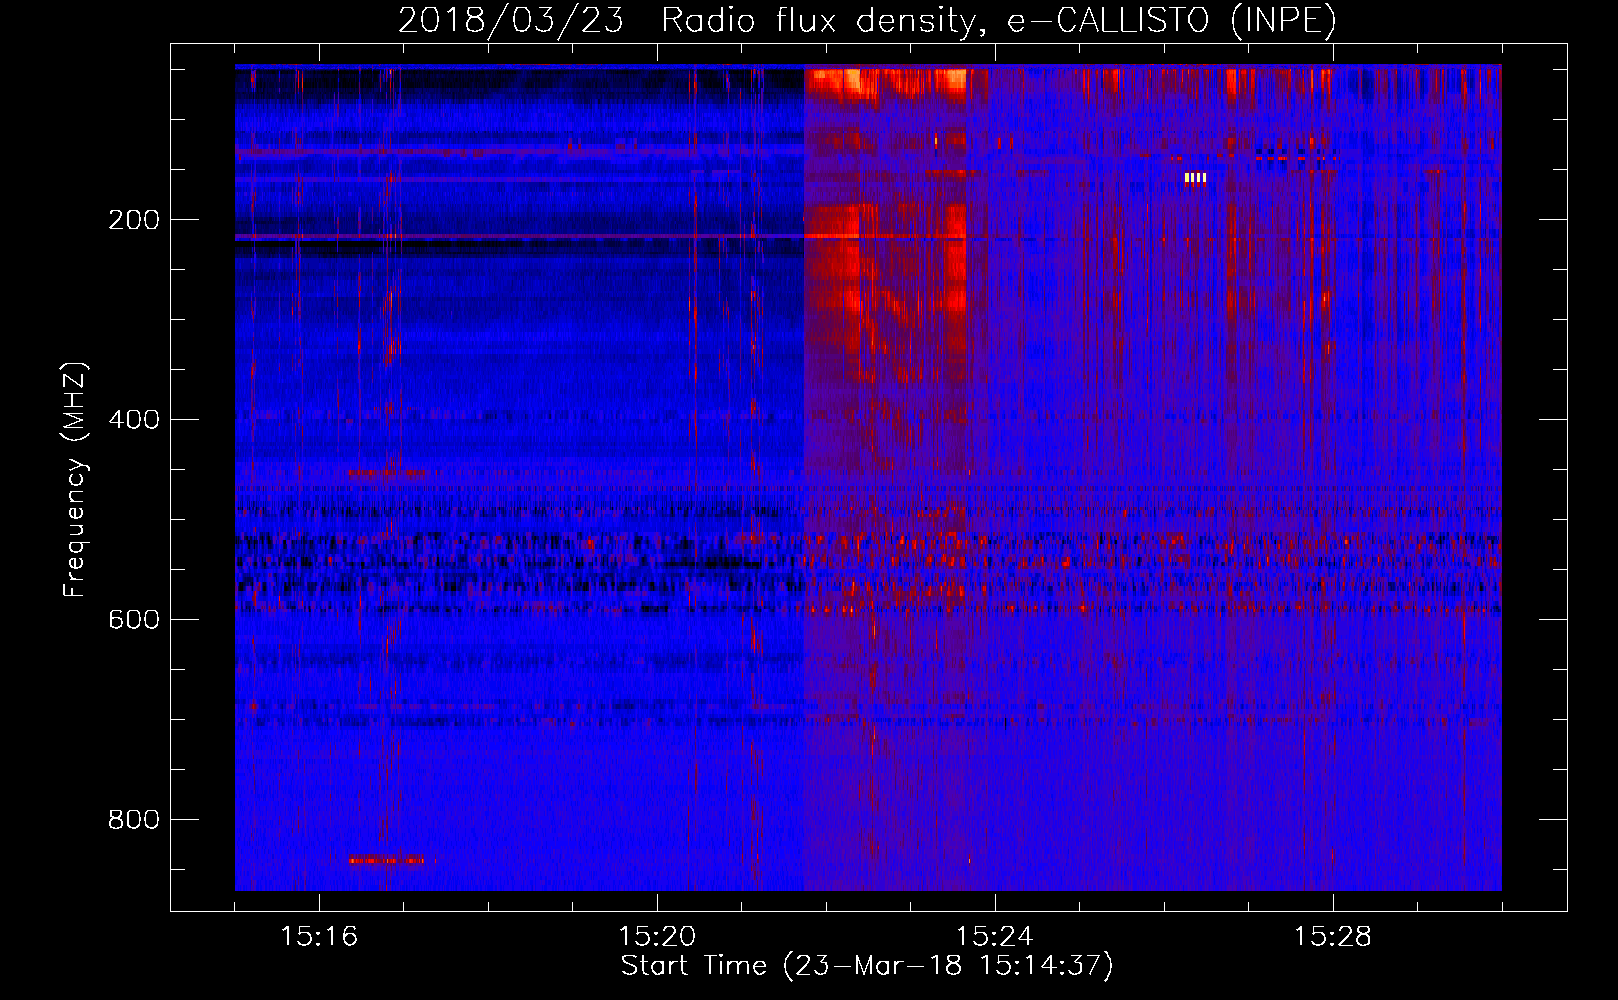
Task: Click the red horizontal streak near 840 MHz
Action: [386, 860]
